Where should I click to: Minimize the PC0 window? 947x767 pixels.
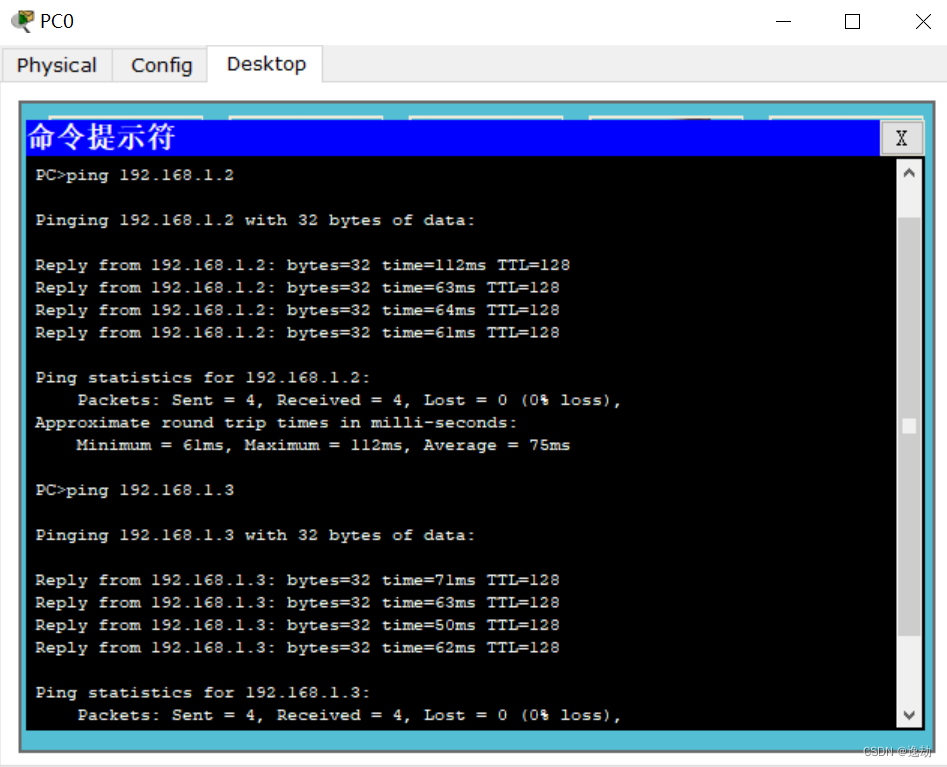click(x=783, y=22)
